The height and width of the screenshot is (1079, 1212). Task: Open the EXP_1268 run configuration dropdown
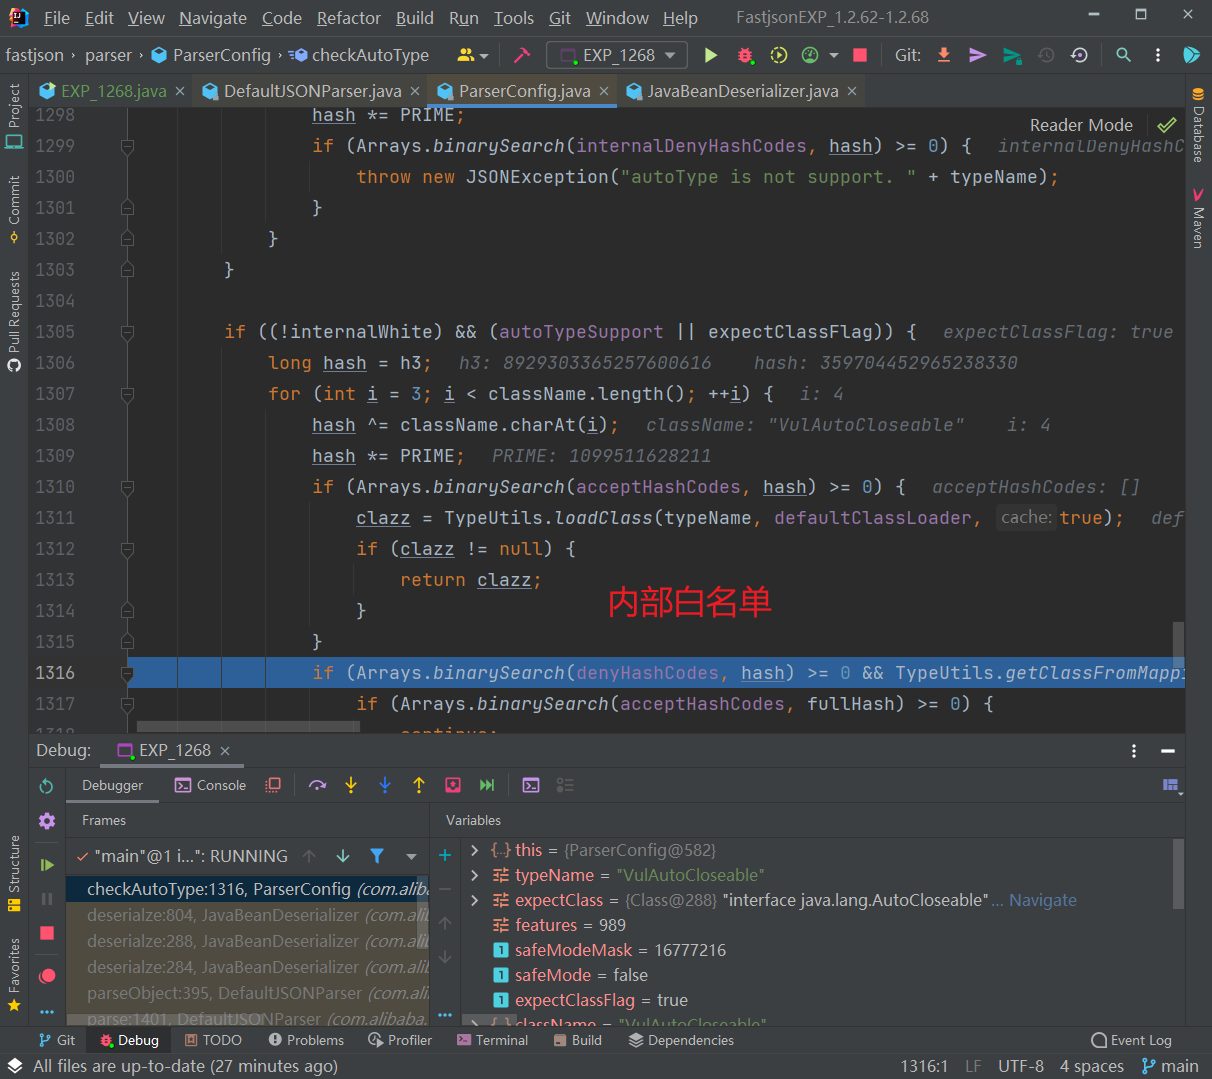click(617, 55)
